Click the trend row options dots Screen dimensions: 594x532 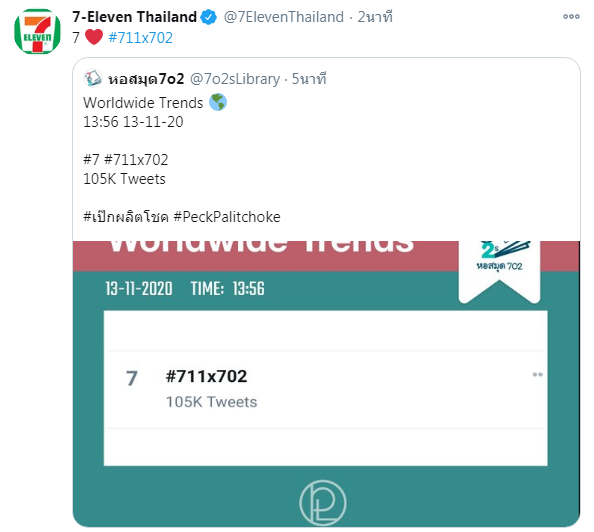point(537,375)
